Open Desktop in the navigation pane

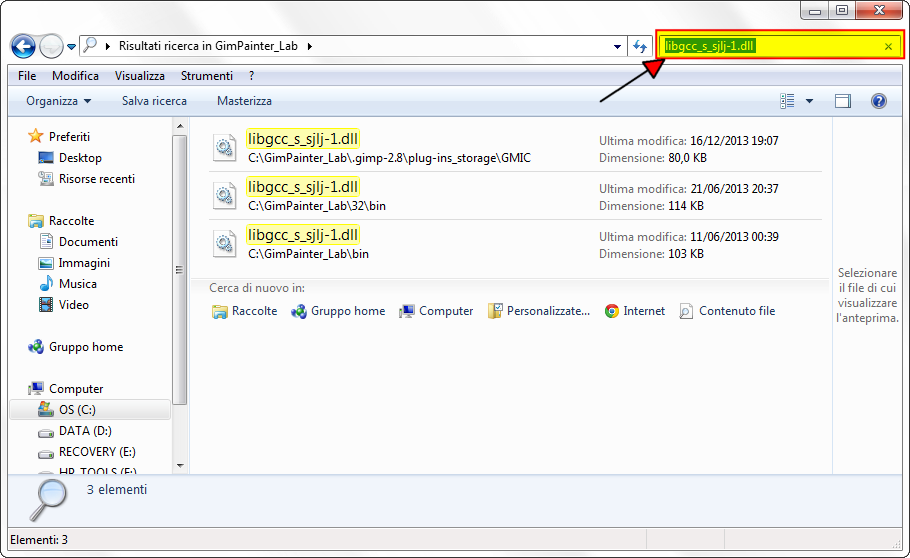point(80,157)
